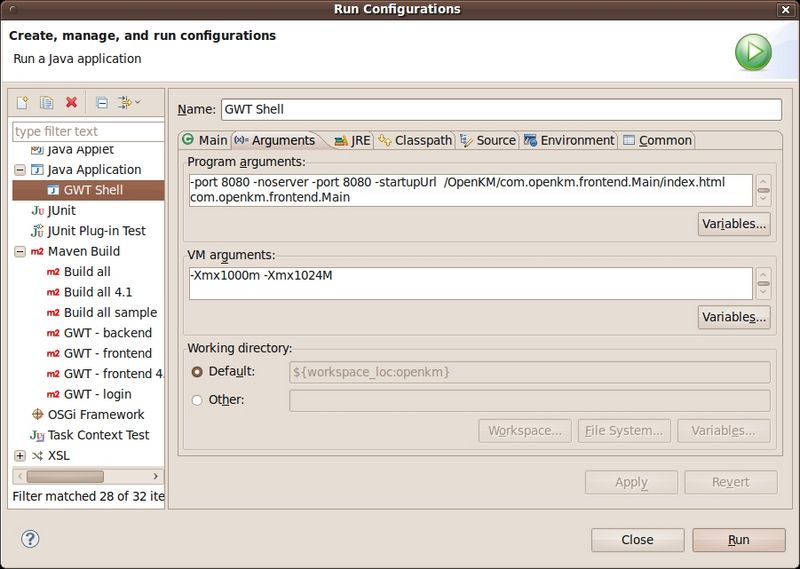800x569 pixels.
Task: Select the JUnit Plug-in Test entry
Action: 88,231
